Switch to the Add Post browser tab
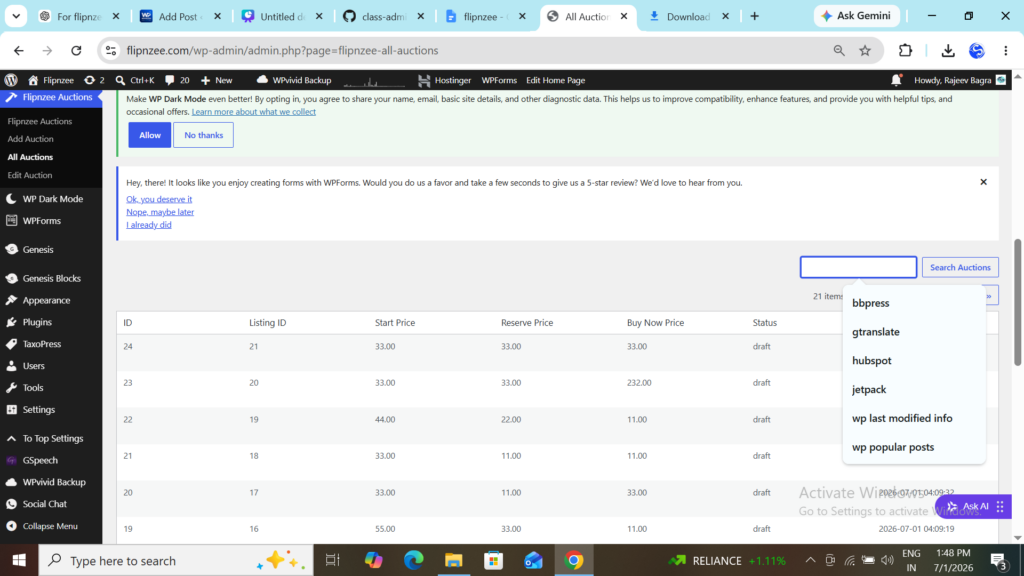 click(x=180, y=16)
